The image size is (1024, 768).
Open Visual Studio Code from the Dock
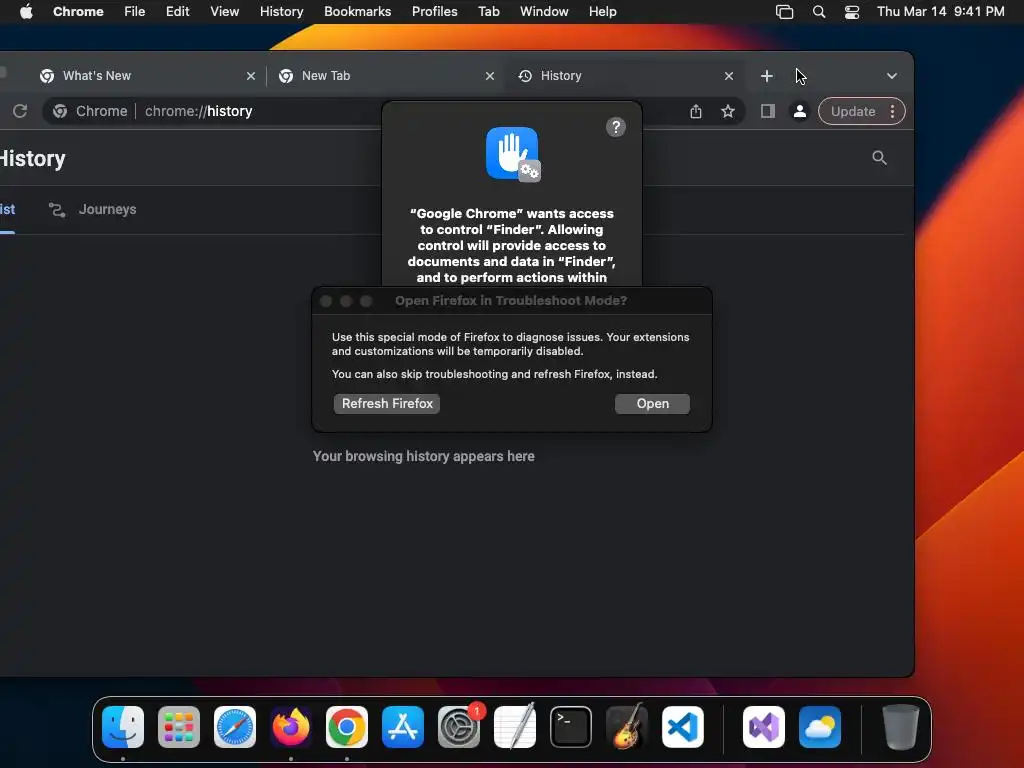683,727
